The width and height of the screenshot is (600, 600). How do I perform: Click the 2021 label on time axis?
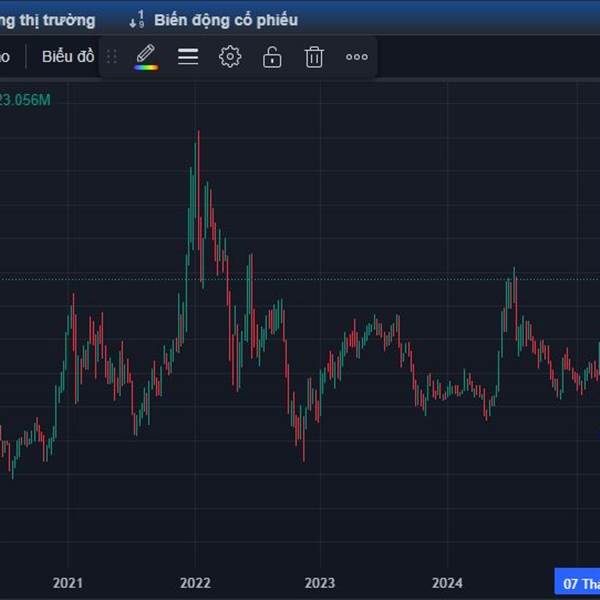tap(67, 582)
